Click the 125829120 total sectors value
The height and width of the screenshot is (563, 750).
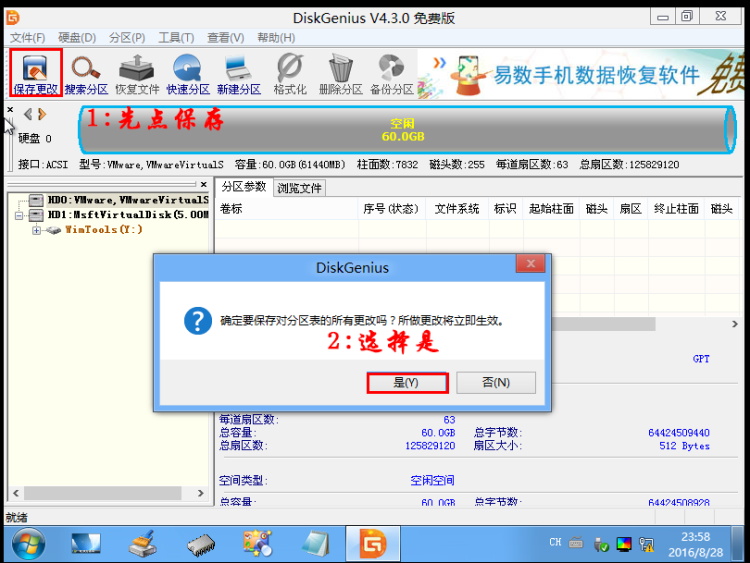click(430, 446)
